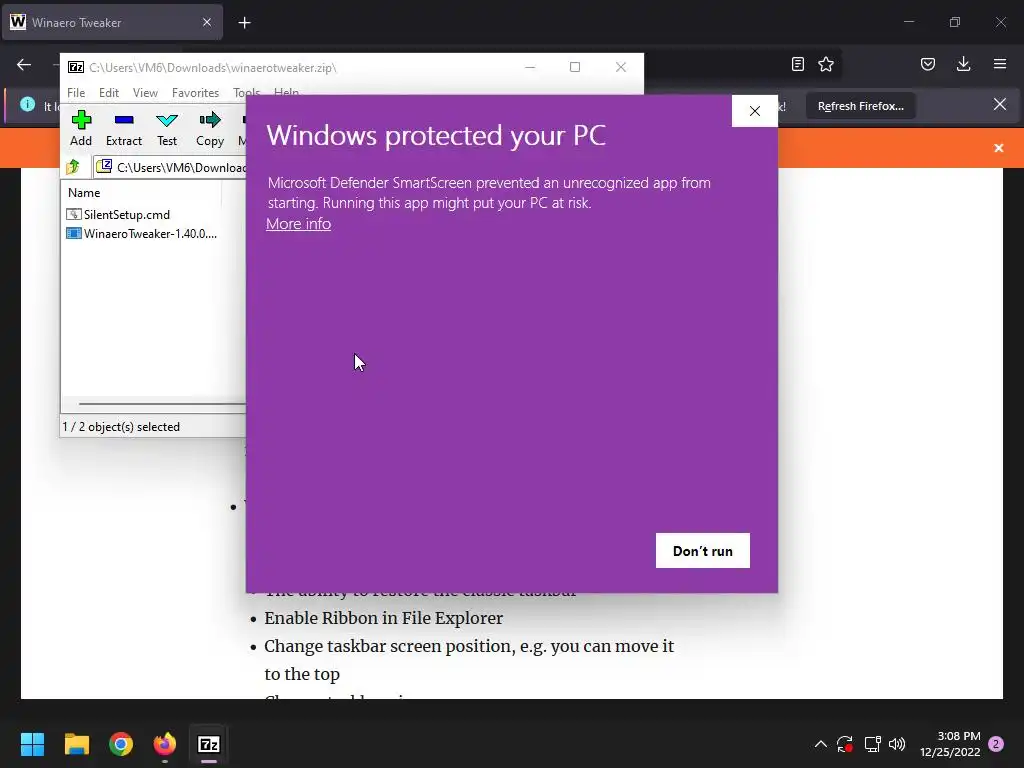Go back in Firefox
The width and height of the screenshot is (1024, 768).
(24, 64)
